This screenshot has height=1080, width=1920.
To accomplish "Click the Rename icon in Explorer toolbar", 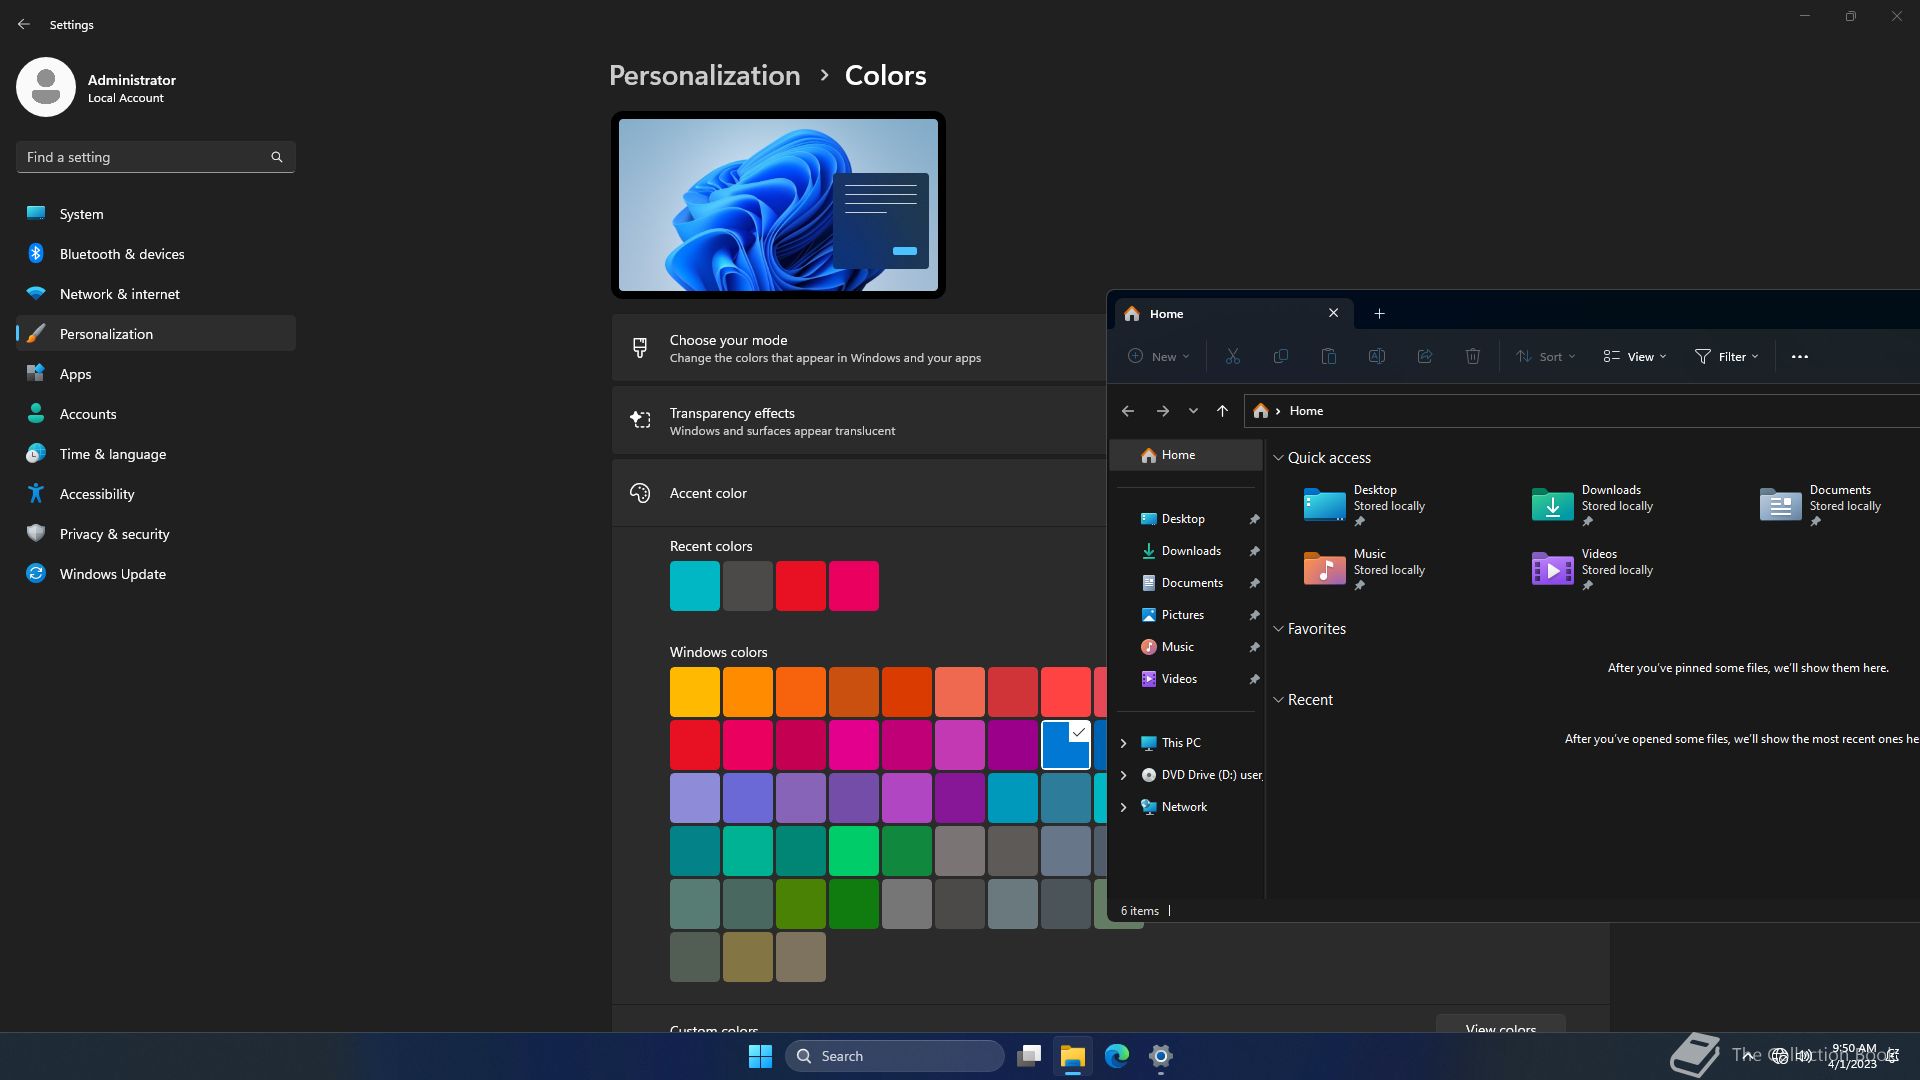I will click(x=1376, y=356).
